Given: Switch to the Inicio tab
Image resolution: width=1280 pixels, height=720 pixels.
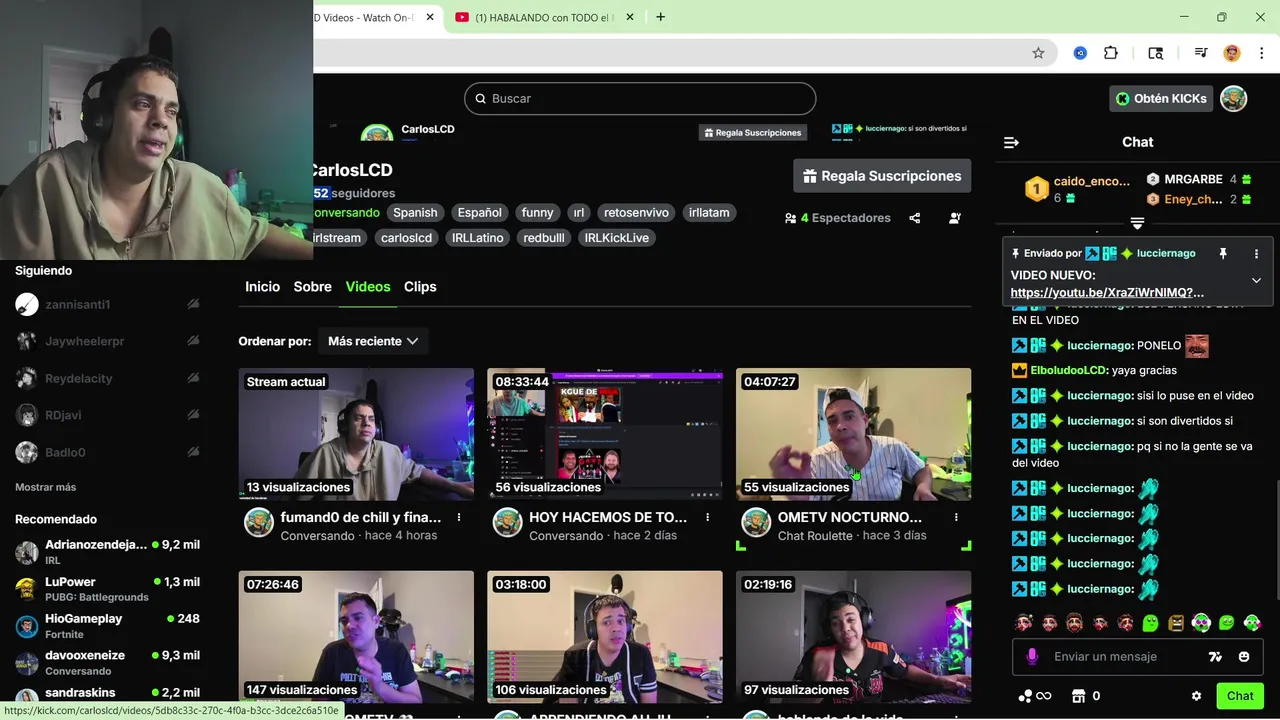Looking at the screenshot, I should (262, 286).
